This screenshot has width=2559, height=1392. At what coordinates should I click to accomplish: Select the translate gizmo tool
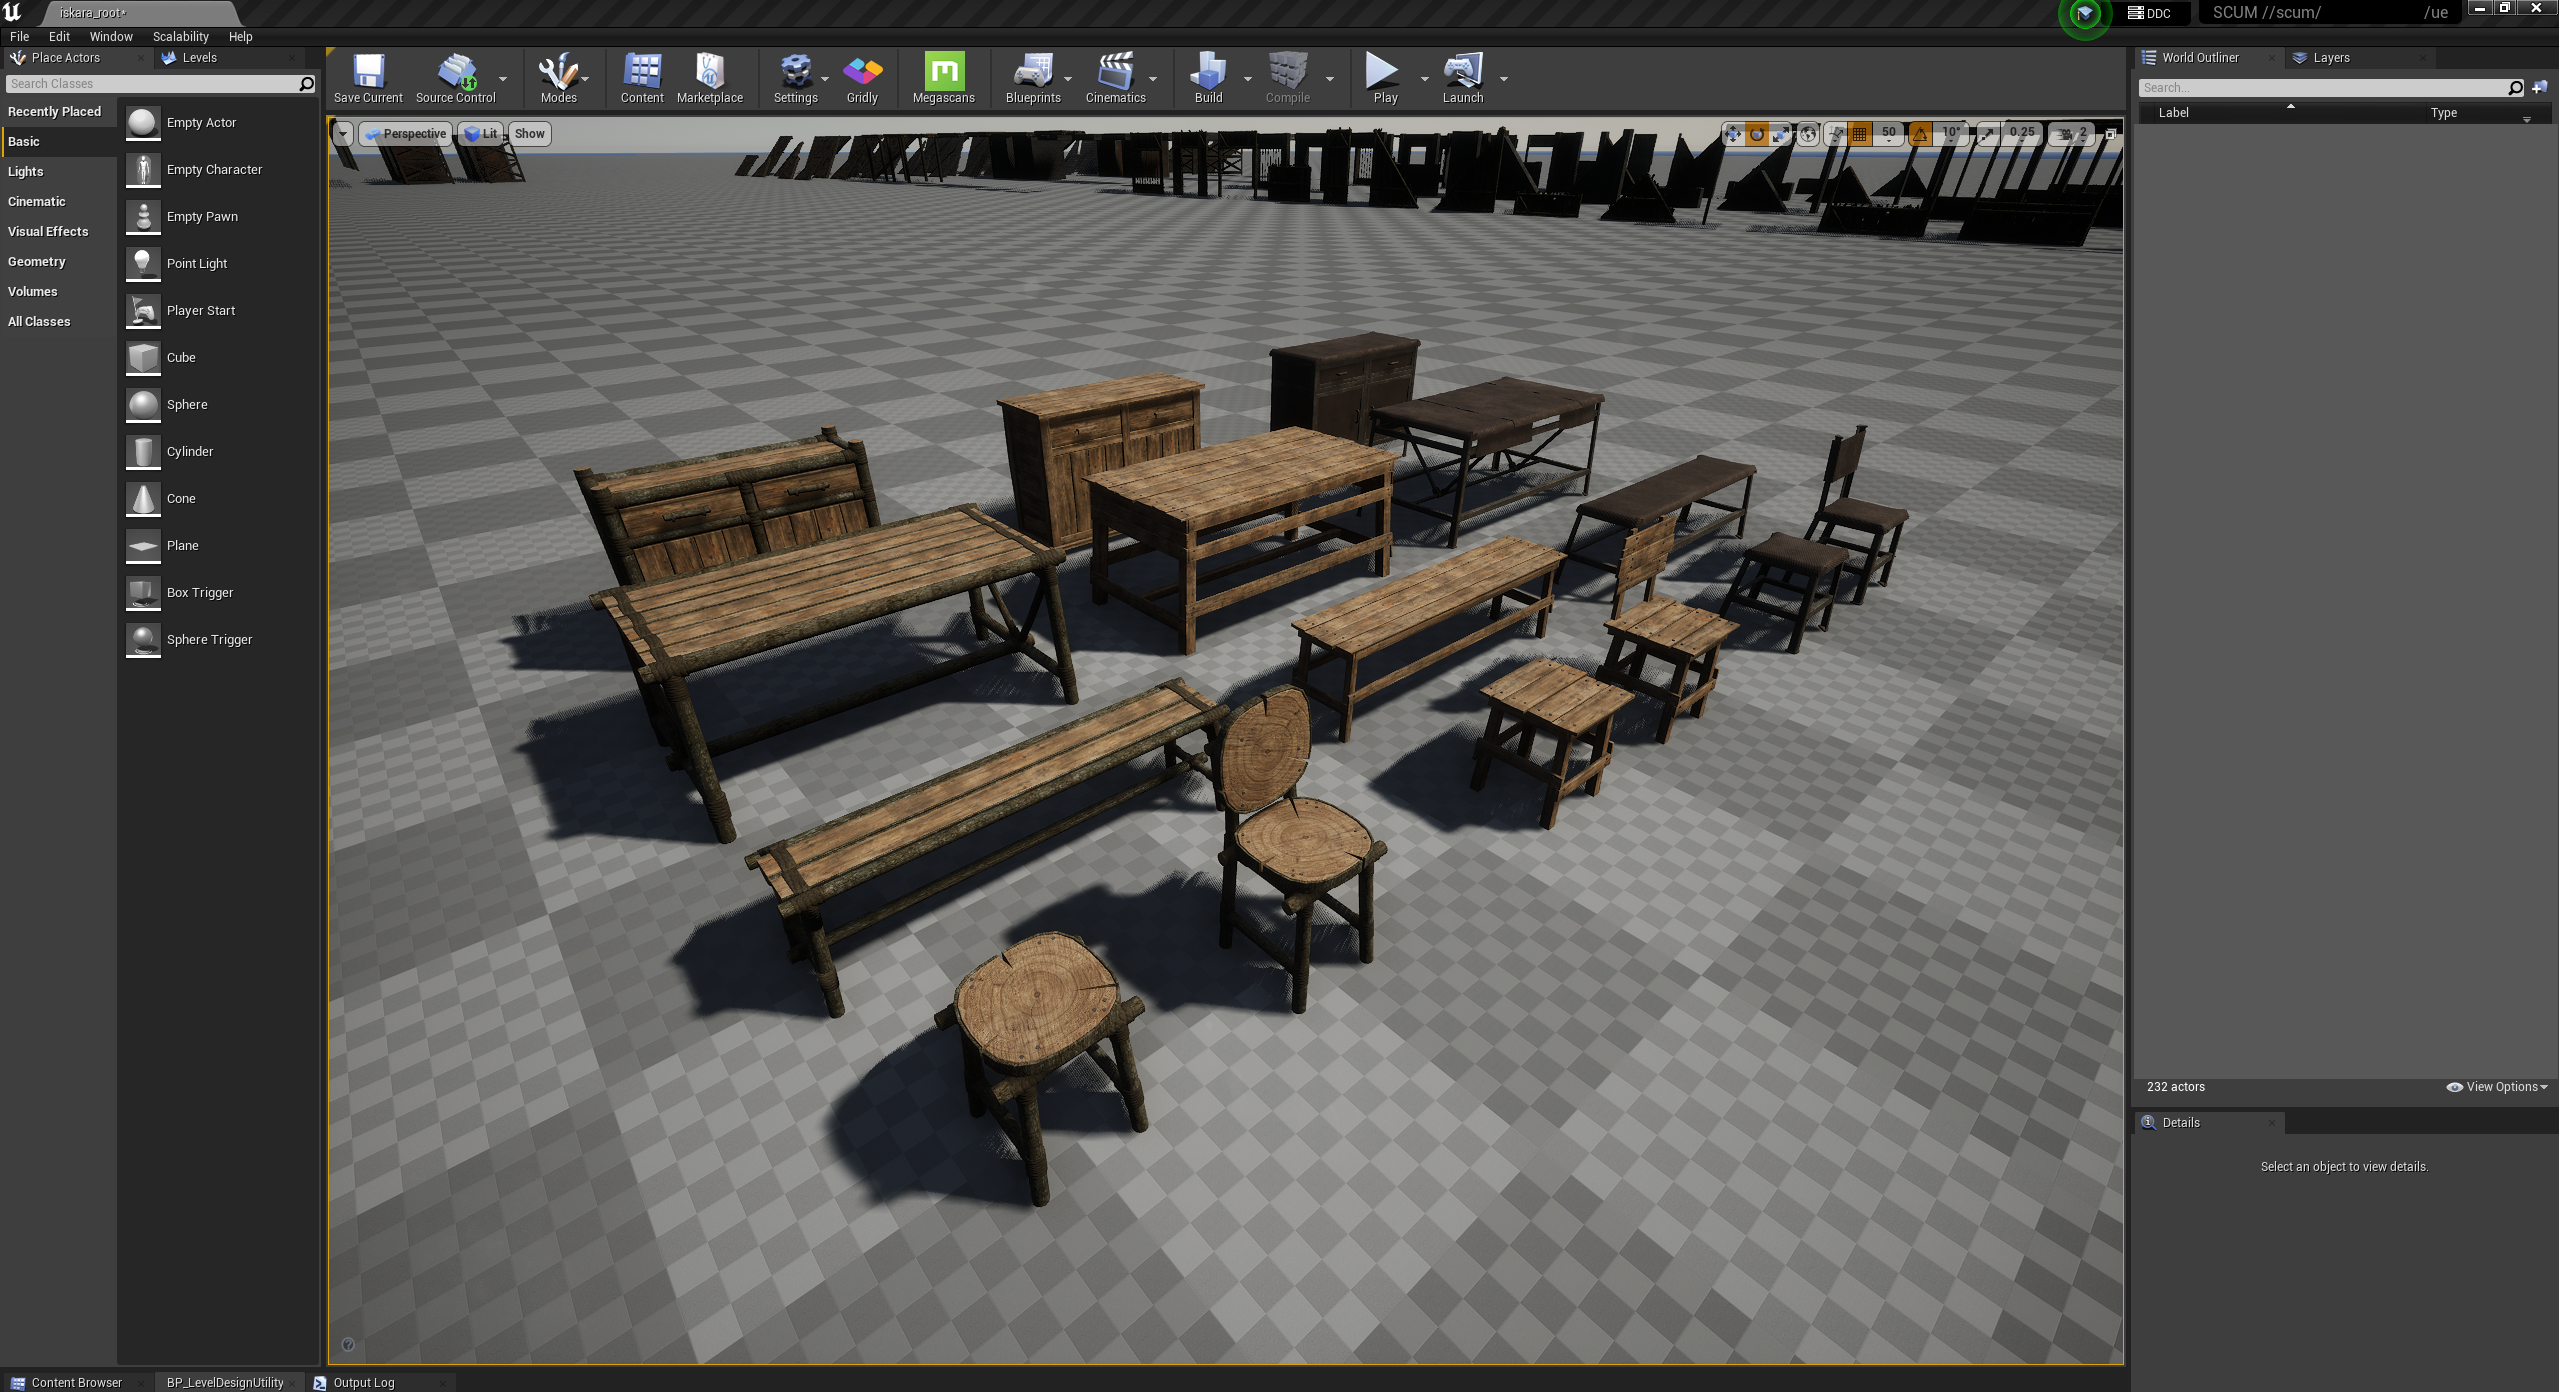tap(1733, 134)
